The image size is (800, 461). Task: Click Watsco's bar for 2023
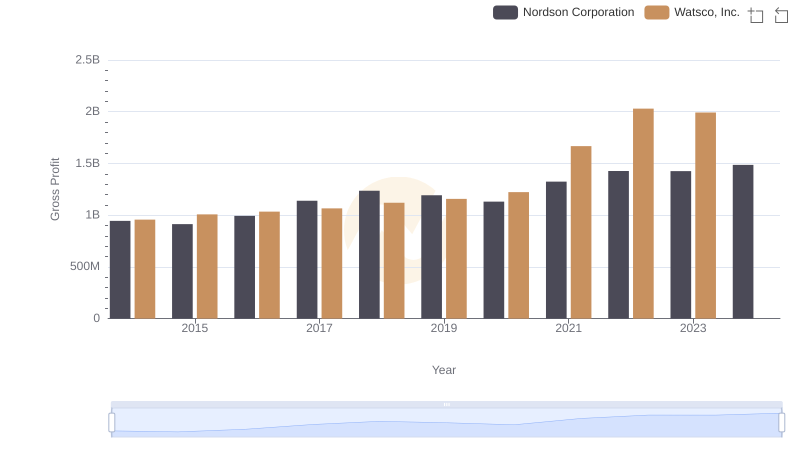[705, 216]
